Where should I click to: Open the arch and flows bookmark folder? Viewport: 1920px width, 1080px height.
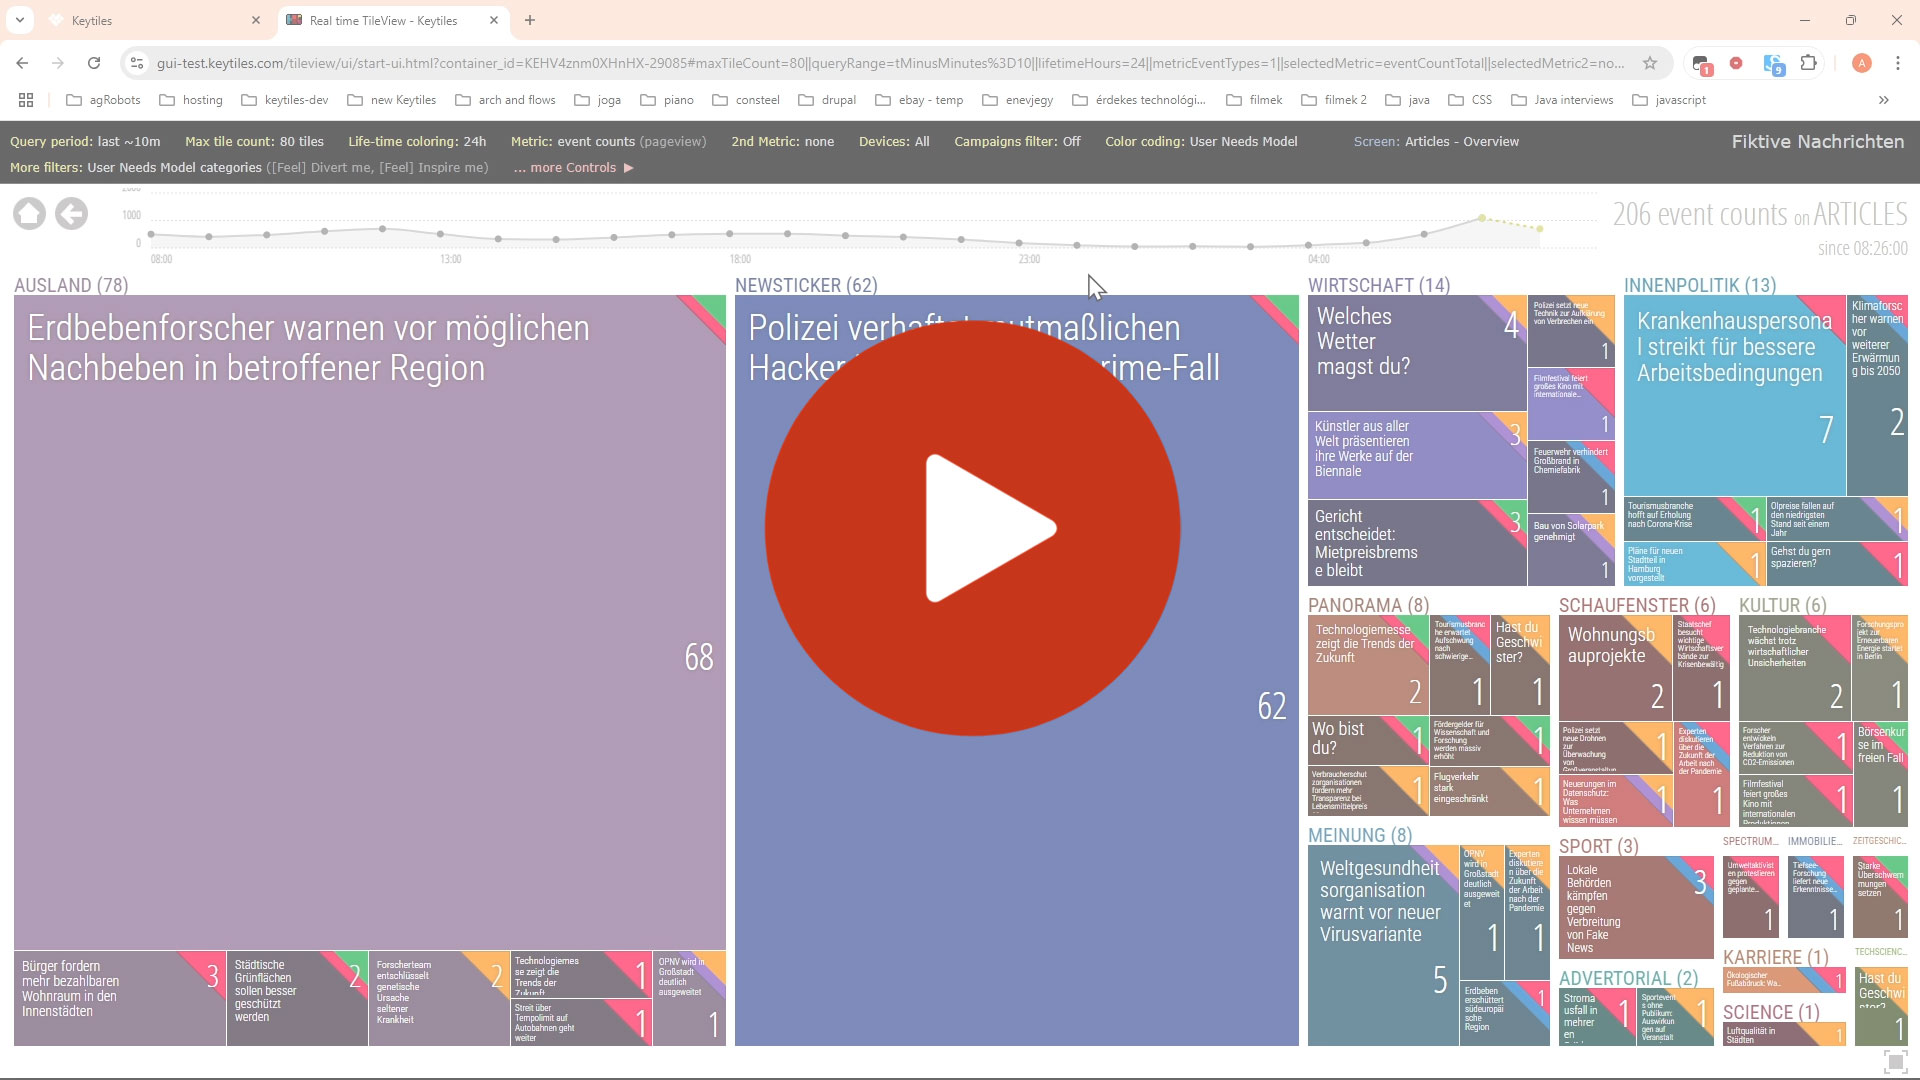(x=505, y=100)
